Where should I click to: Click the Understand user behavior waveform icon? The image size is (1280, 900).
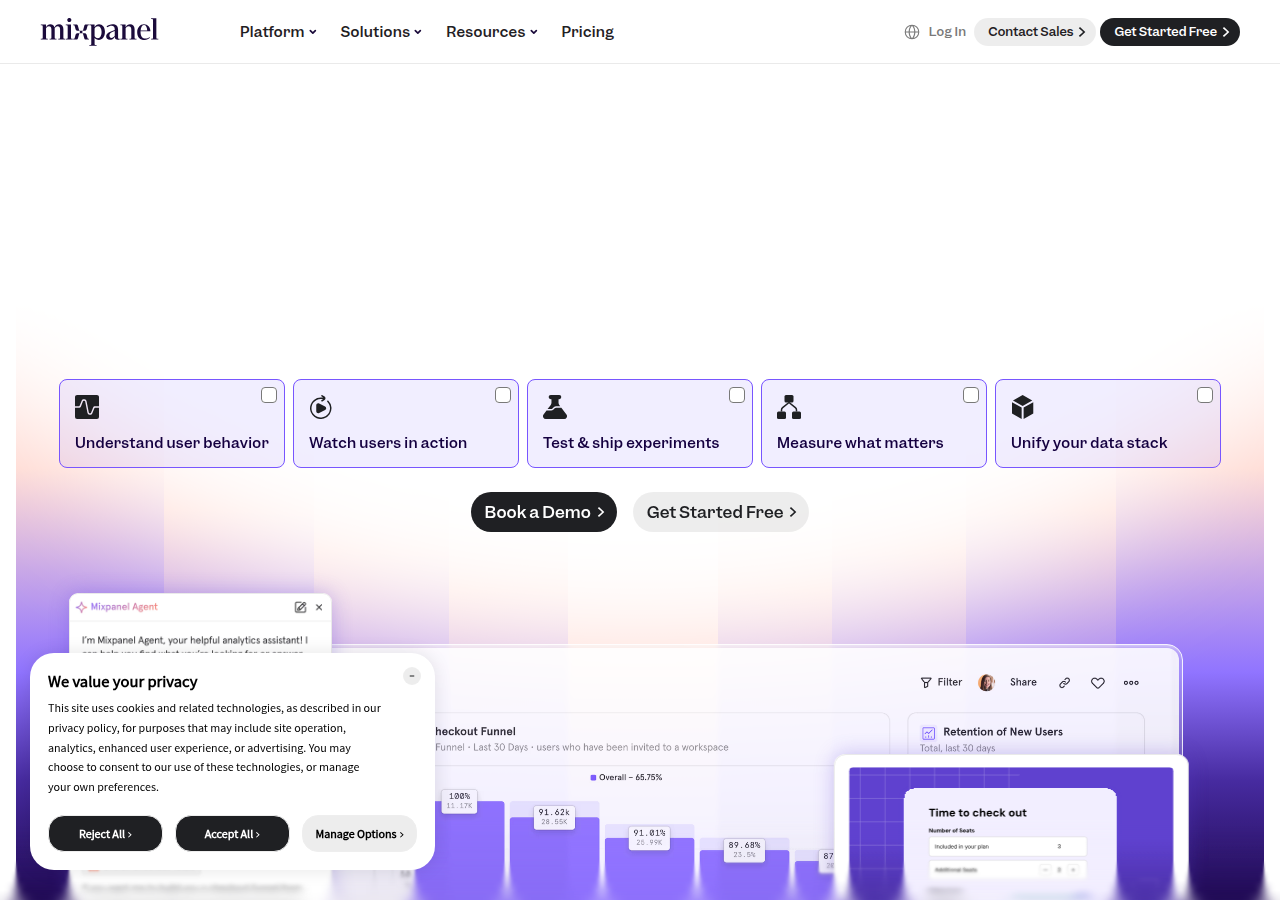pos(87,407)
